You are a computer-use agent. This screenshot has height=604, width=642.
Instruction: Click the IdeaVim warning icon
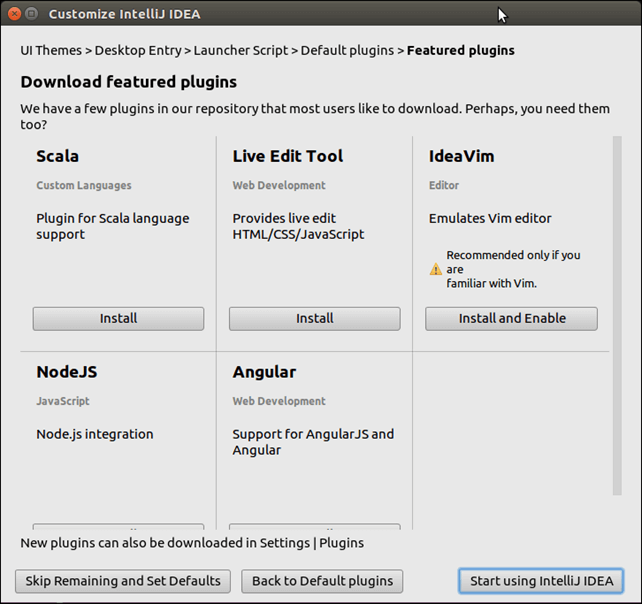(x=436, y=269)
